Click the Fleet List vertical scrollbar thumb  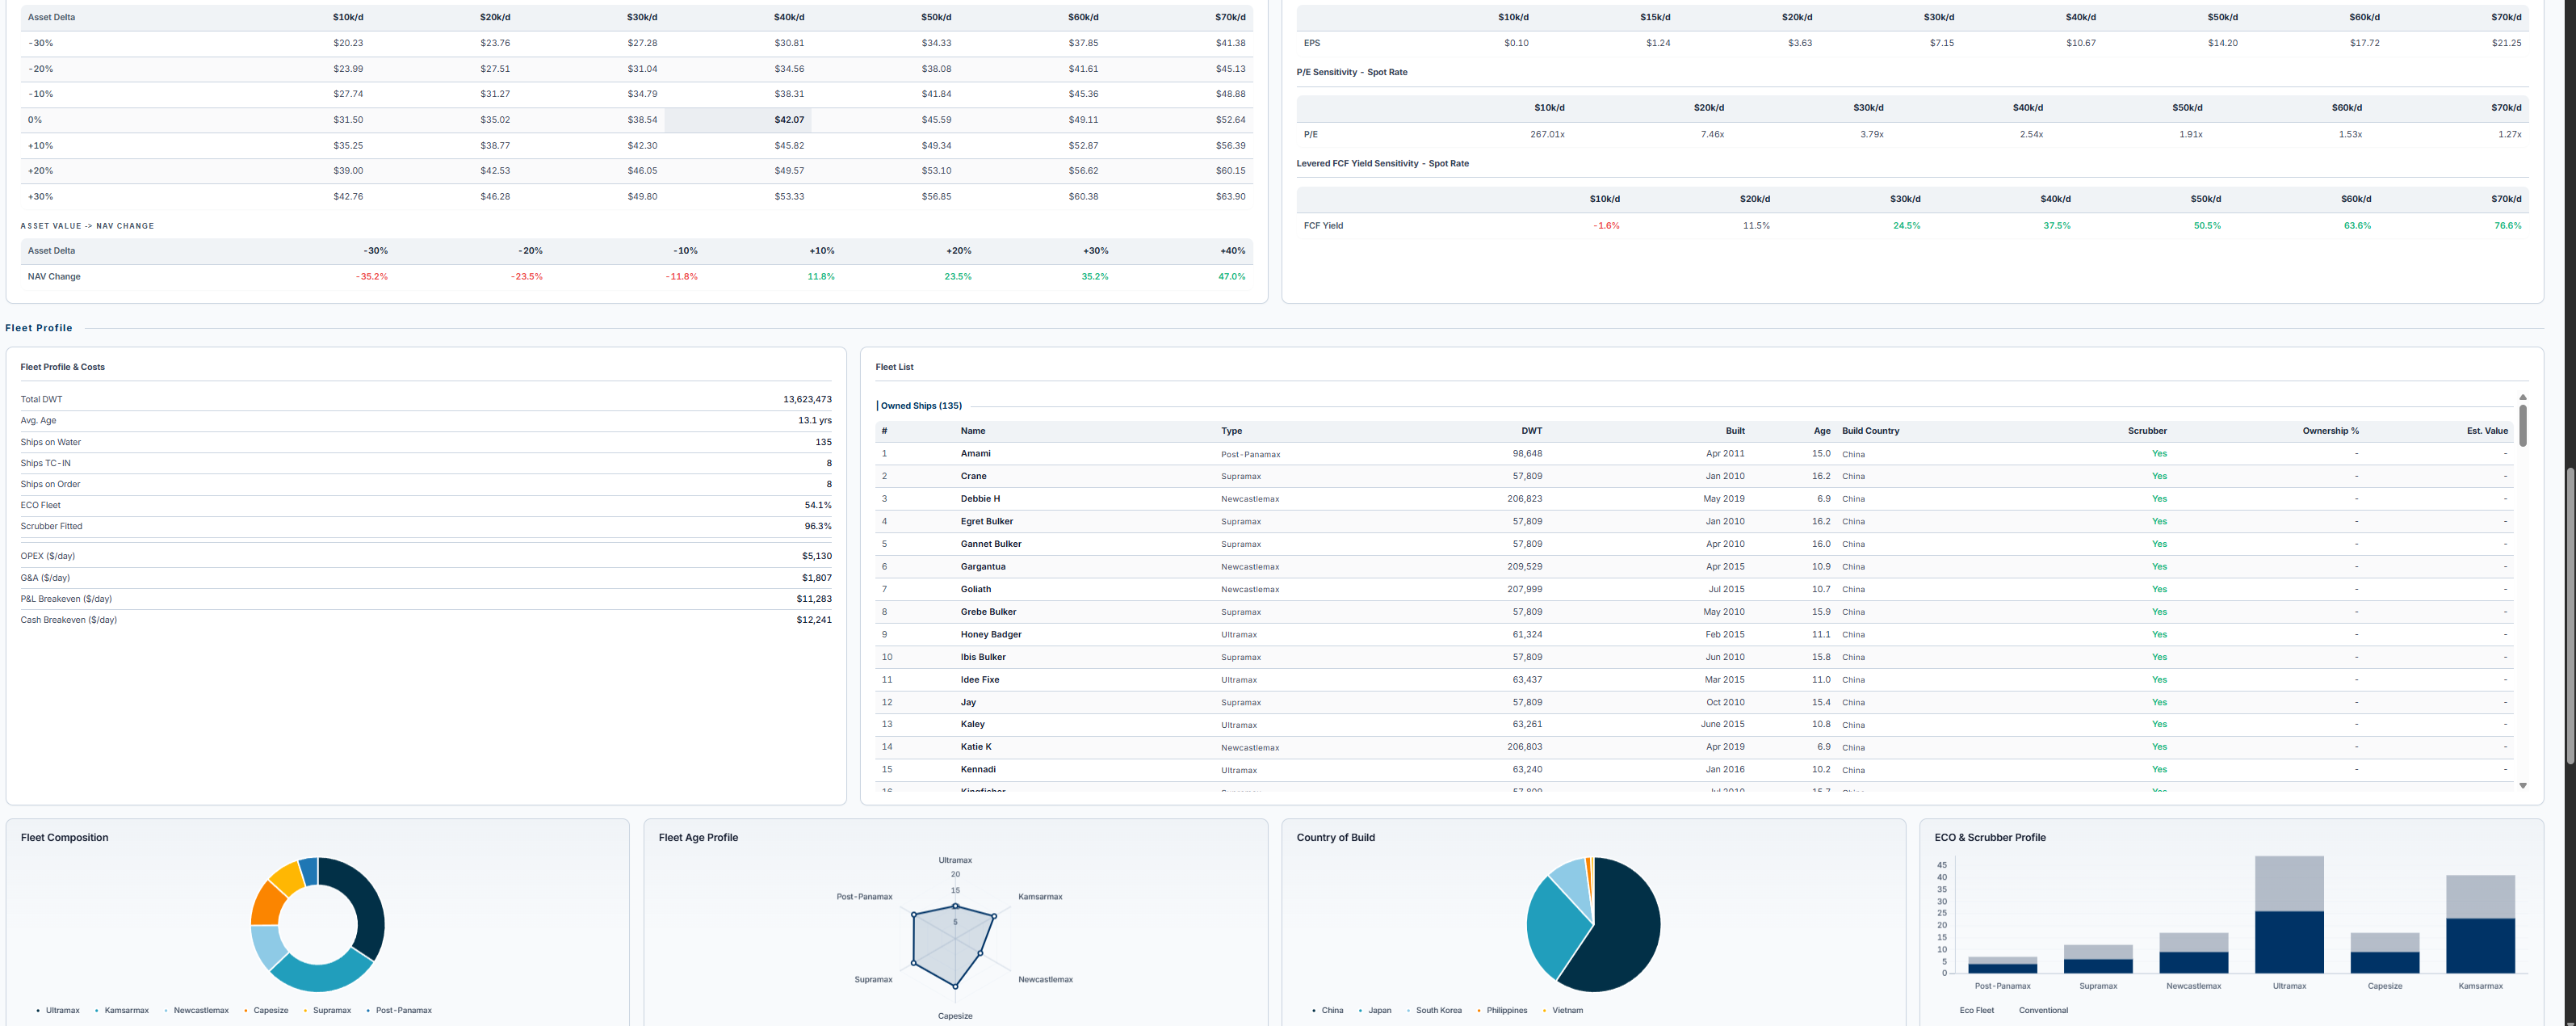2522,425
